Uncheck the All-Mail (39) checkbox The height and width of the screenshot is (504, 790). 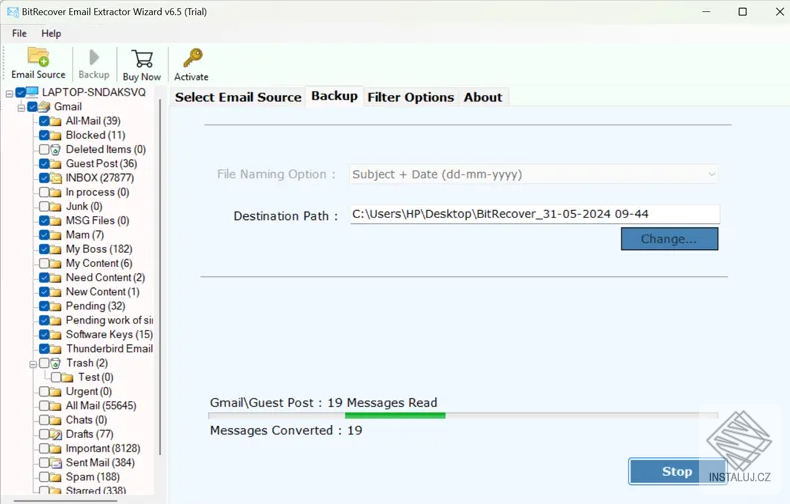click(x=44, y=121)
